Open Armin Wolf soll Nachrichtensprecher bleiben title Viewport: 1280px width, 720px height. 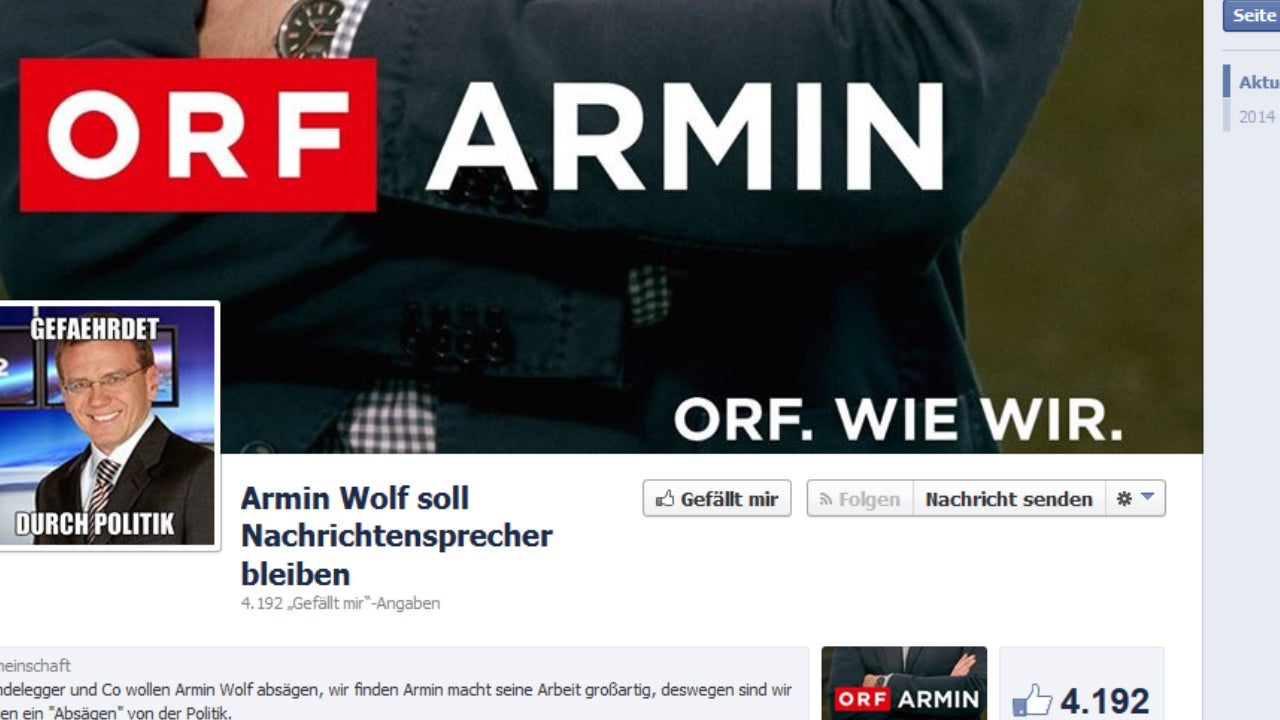click(397, 536)
